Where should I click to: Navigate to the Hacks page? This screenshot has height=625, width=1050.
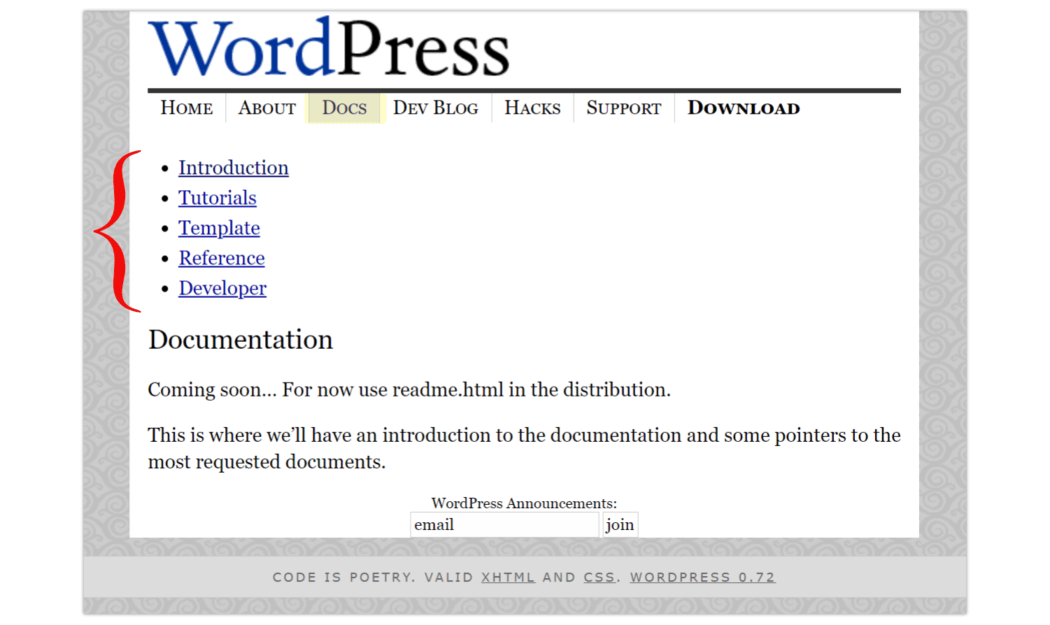pyautogui.click(x=532, y=108)
